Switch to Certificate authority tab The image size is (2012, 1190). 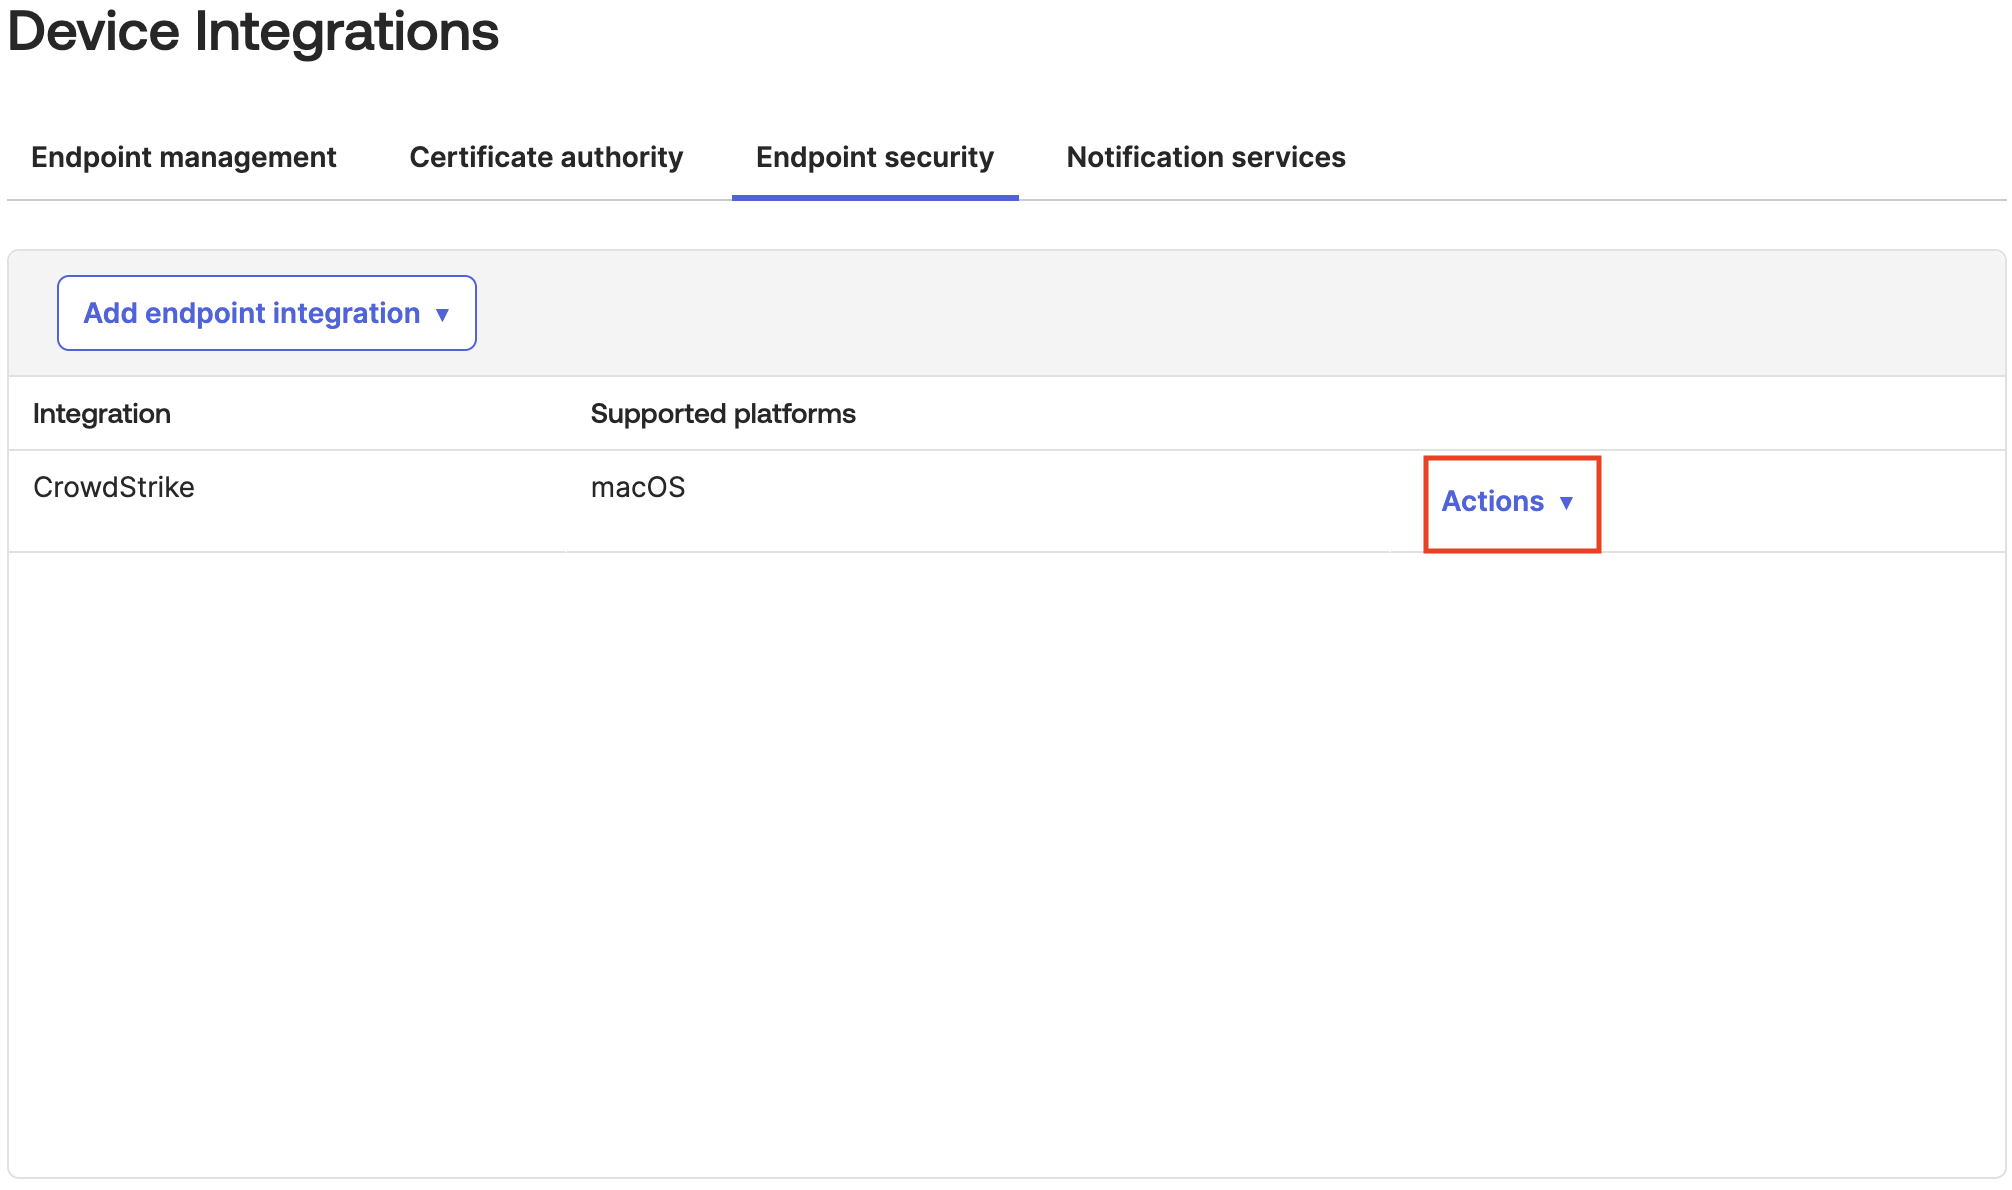coord(546,157)
